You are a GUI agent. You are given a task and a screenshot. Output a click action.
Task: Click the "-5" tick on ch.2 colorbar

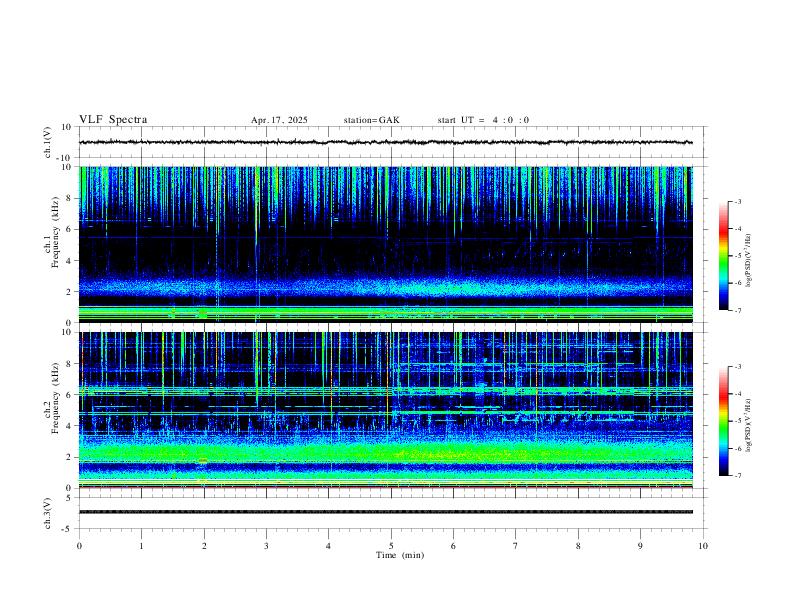click(738, 421)
